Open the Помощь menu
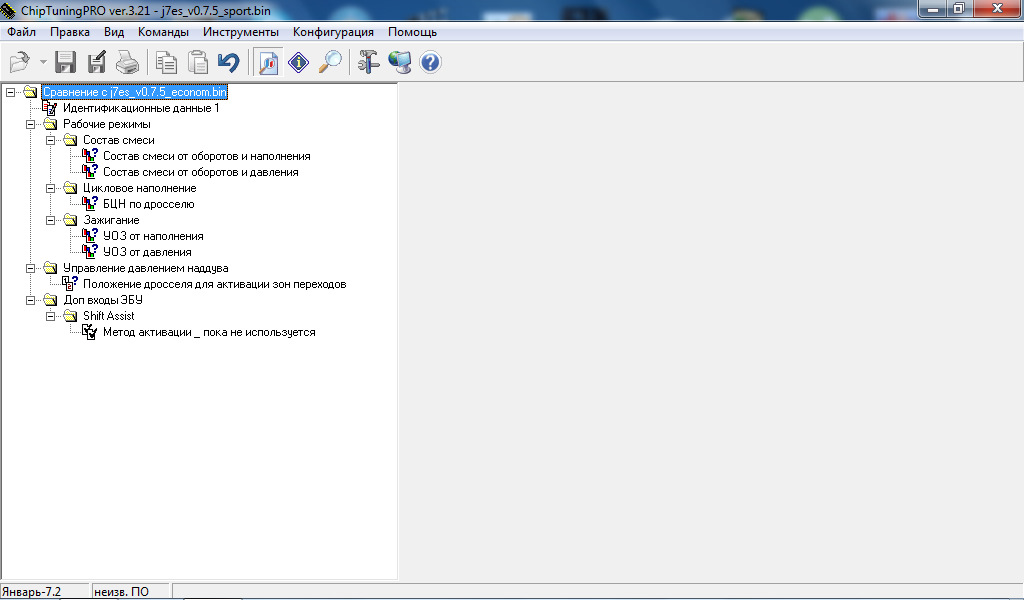Screen dimensions: 1024x600 [x=412, y=32]
